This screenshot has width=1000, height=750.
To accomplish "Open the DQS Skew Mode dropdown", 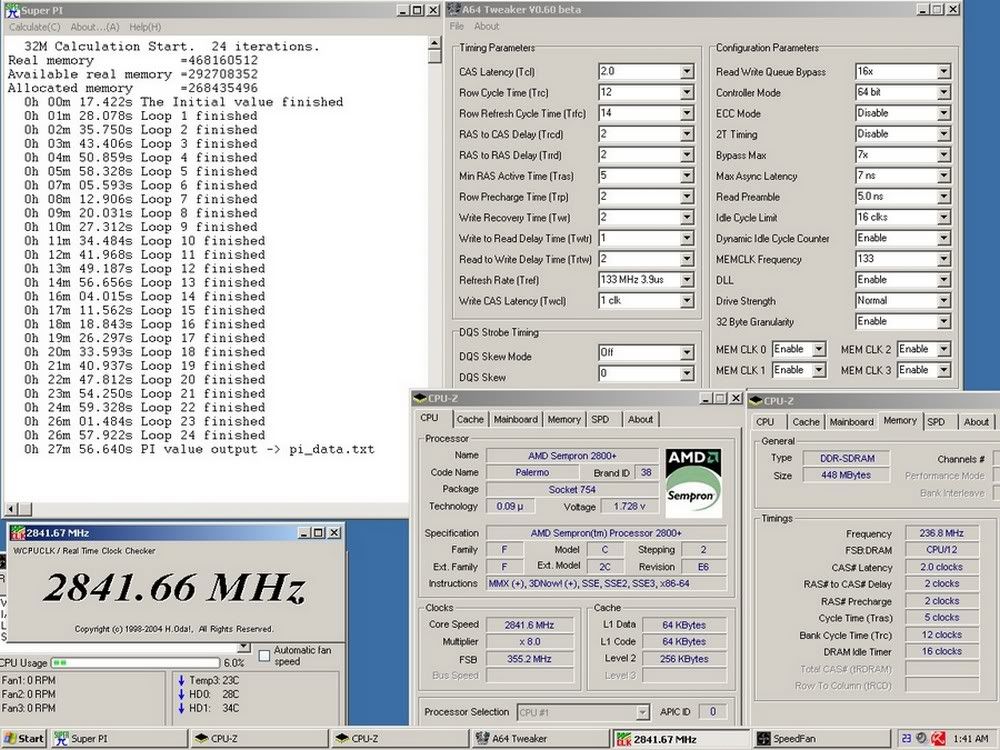I will [x=687, y=353].
